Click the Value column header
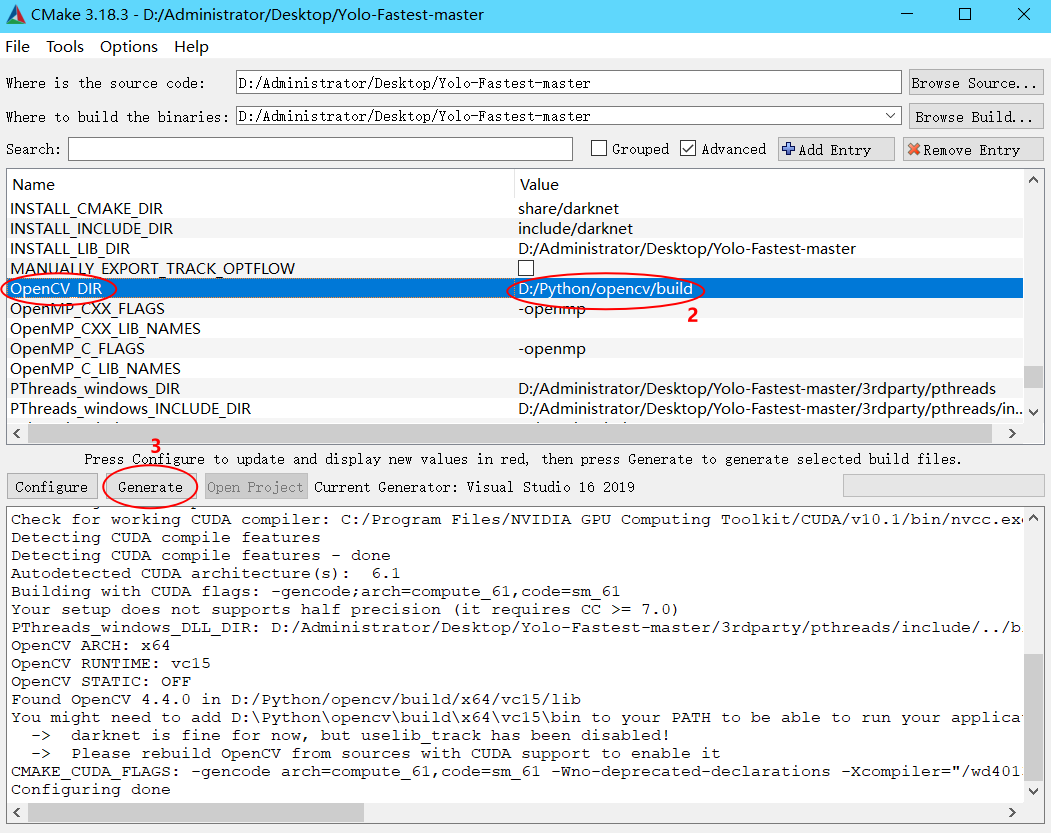The width and height of the screenshot is (1051, 833). (x=769, y=184)
